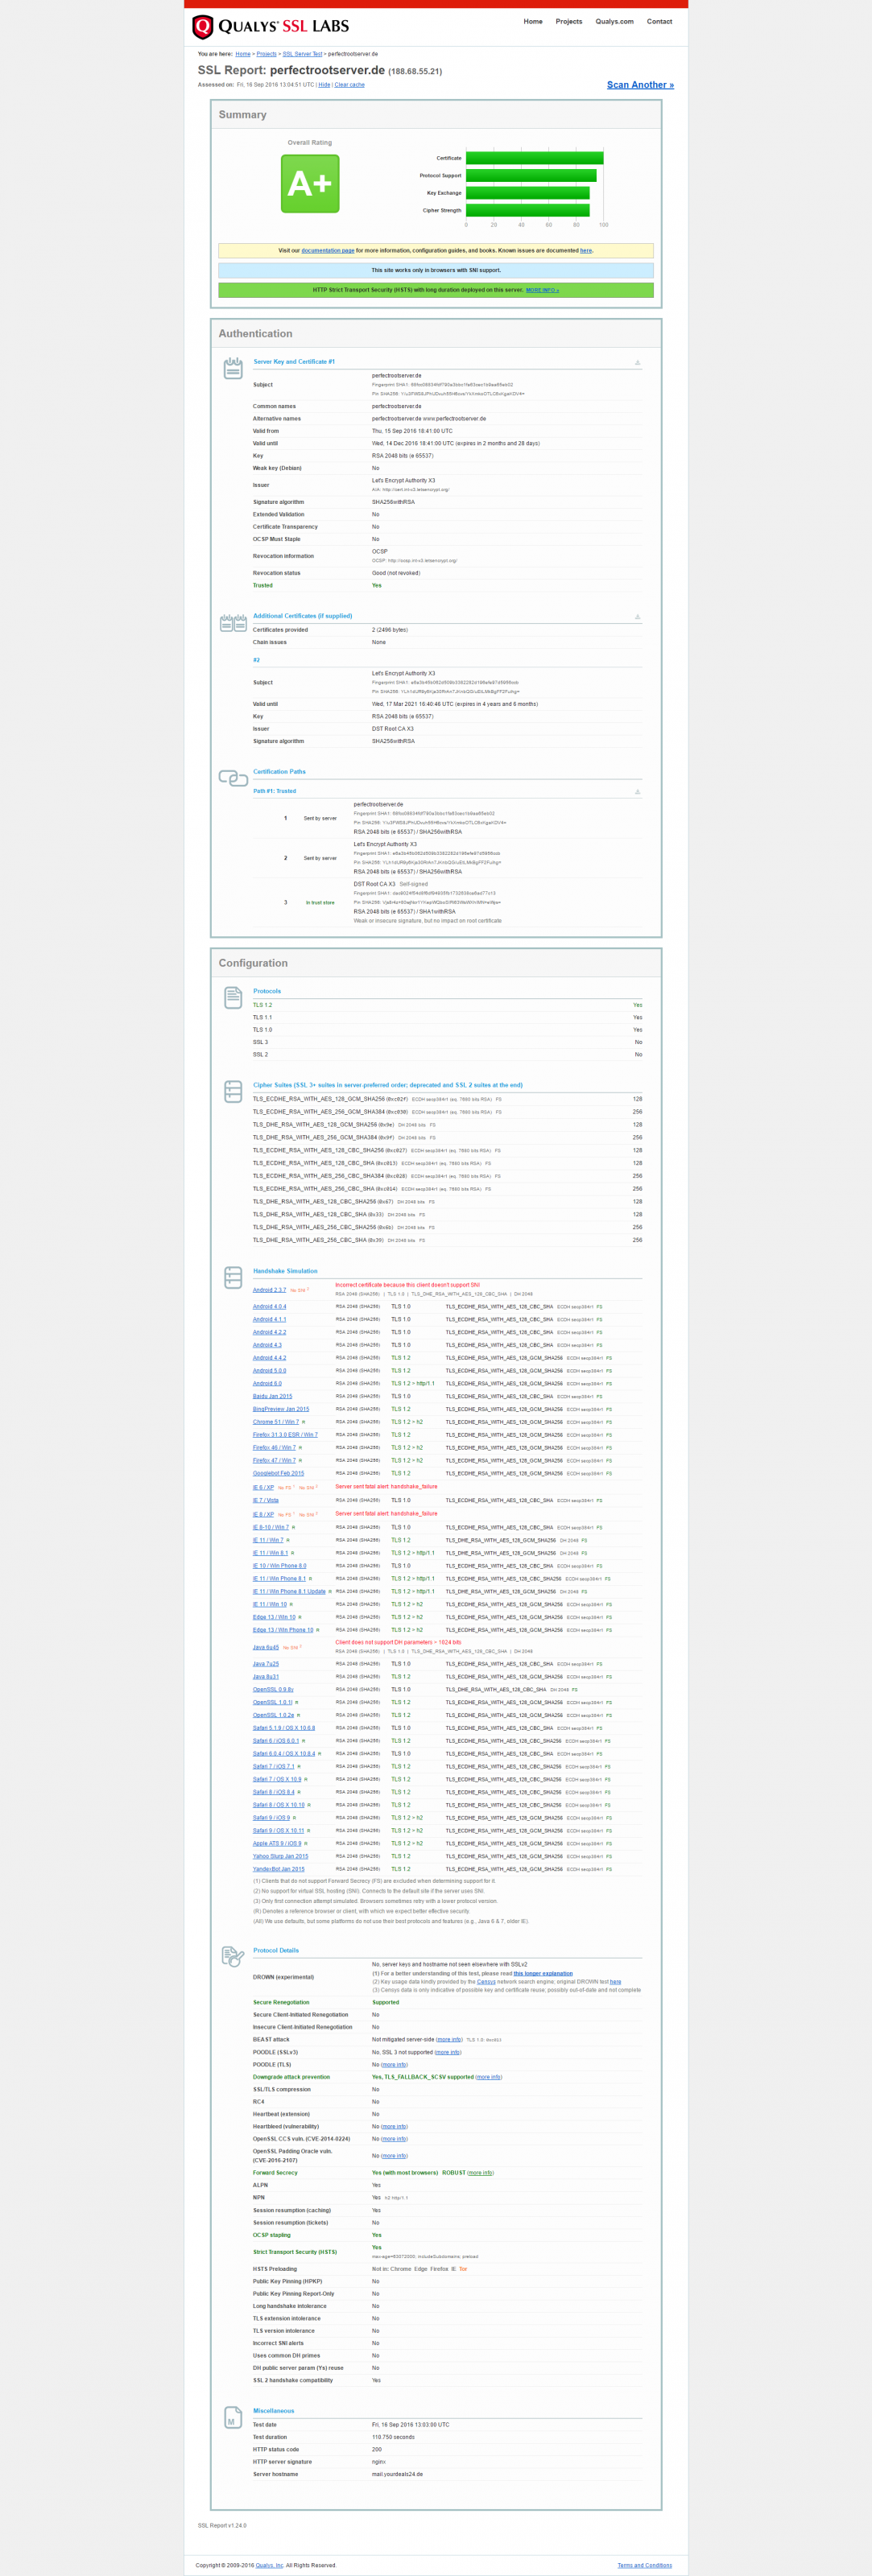Open the Android 4.4.2 handshake link
The width and height of the screenshot is (872, 2576).
269,1358
